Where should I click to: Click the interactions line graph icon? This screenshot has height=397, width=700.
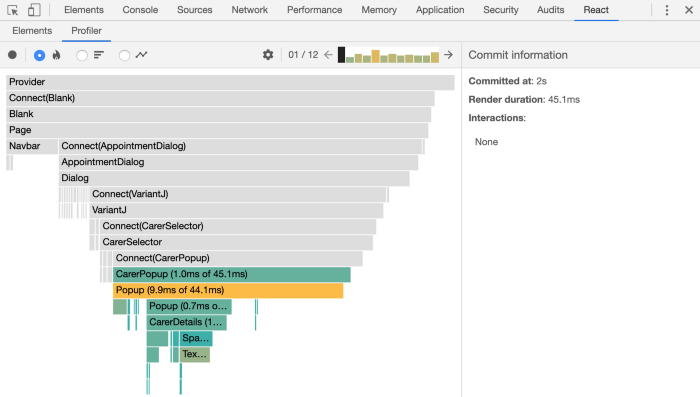pyautogui.click(x=142, y=55)
